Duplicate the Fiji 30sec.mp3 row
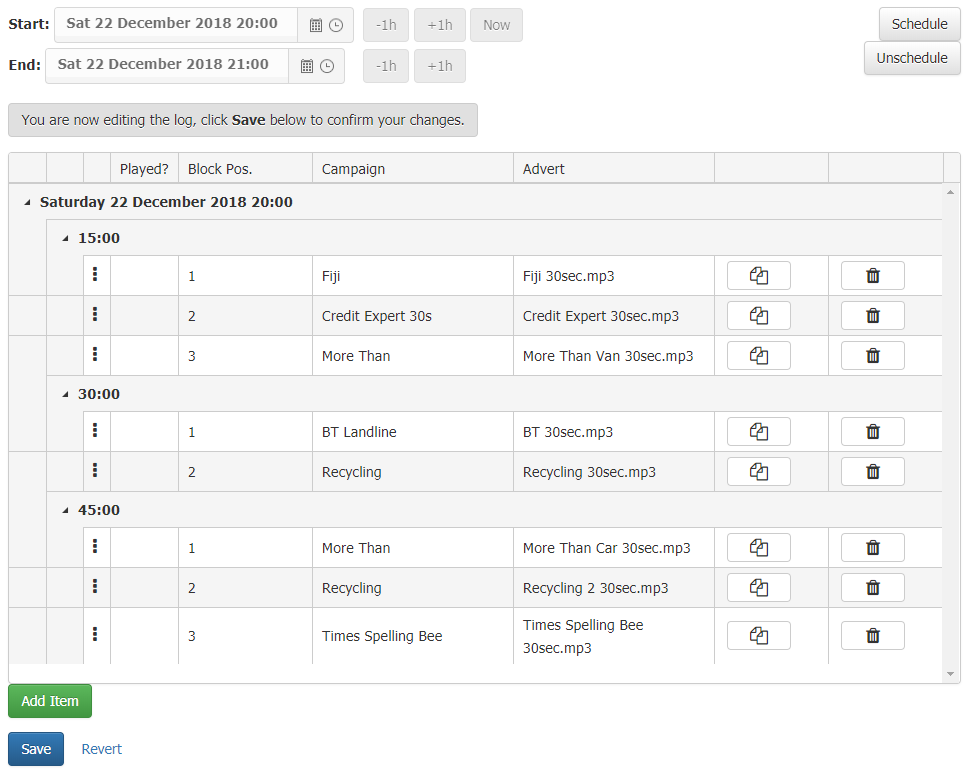The height and width of the screenshot is (783, 975). point(758,276)
